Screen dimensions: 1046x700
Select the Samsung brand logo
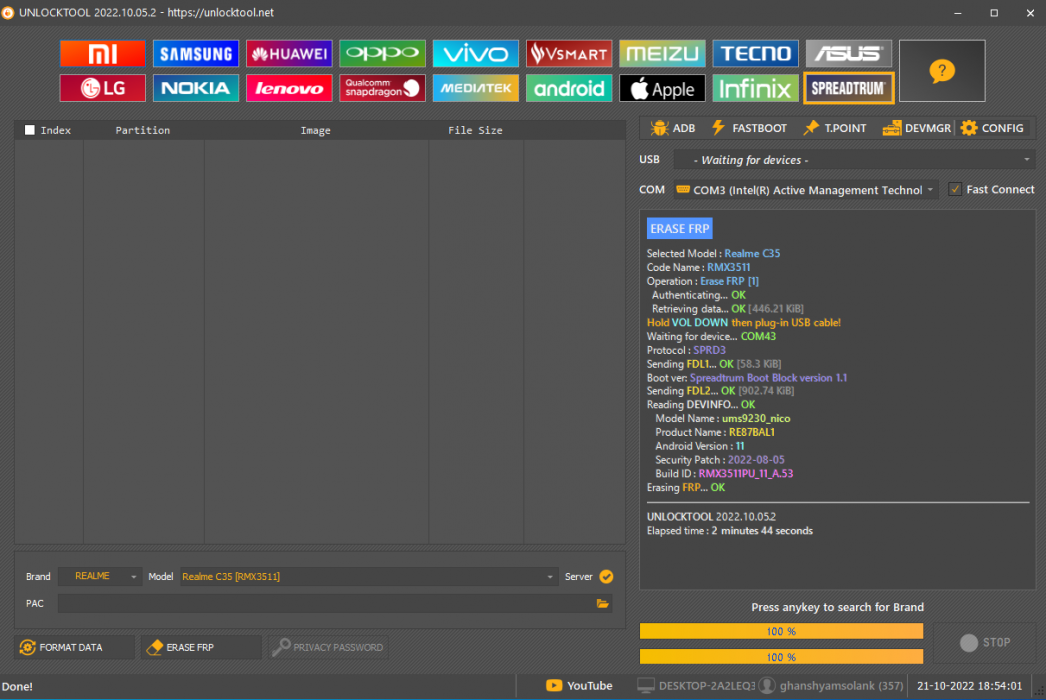[x=195, y=53]
